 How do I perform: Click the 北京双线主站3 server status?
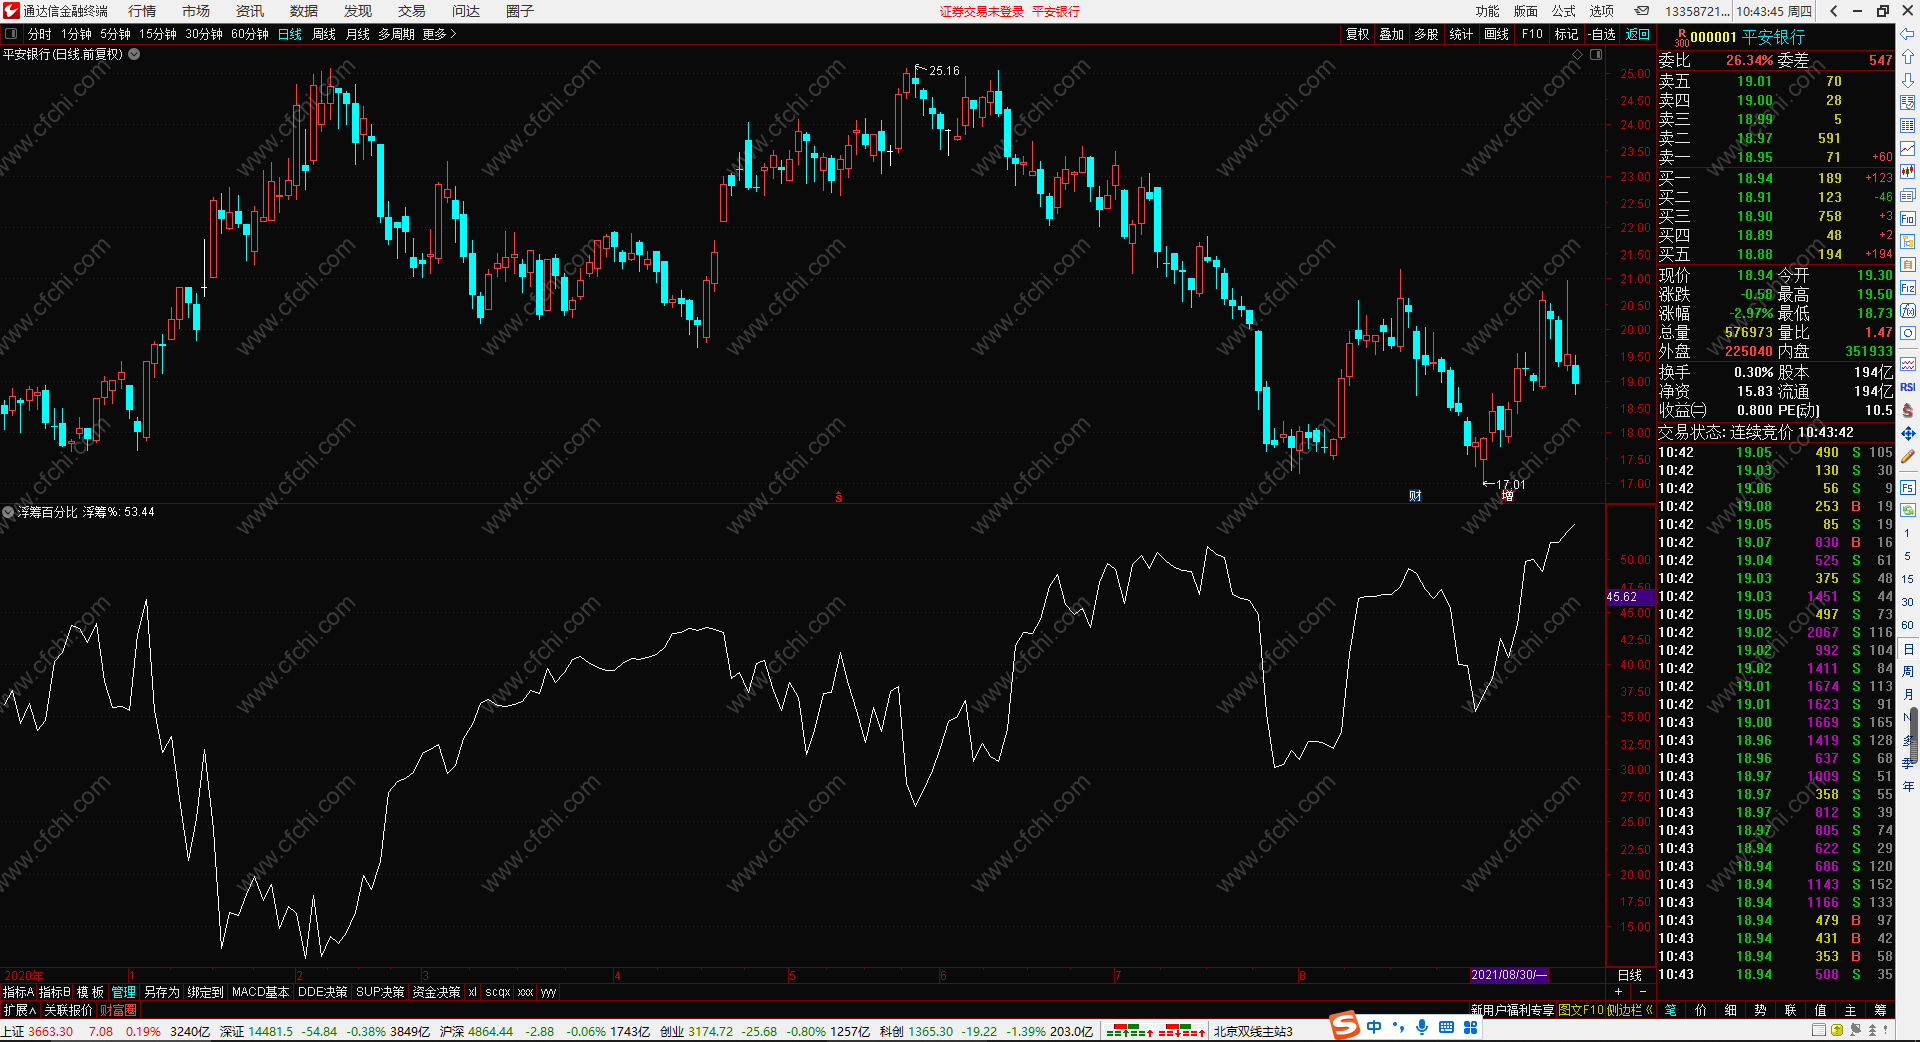point(1253,1031)
